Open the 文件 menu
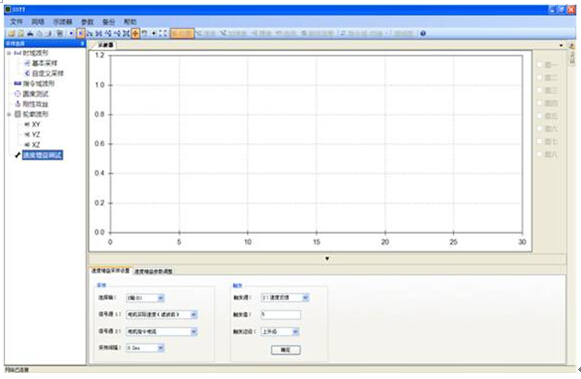 point(16,22)
